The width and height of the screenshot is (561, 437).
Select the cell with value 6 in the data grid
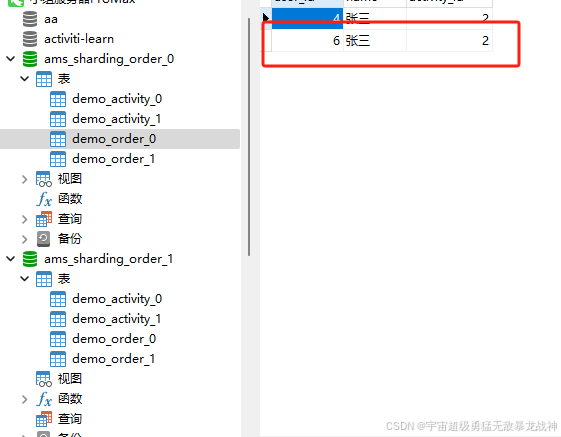(x=307, y=40)
